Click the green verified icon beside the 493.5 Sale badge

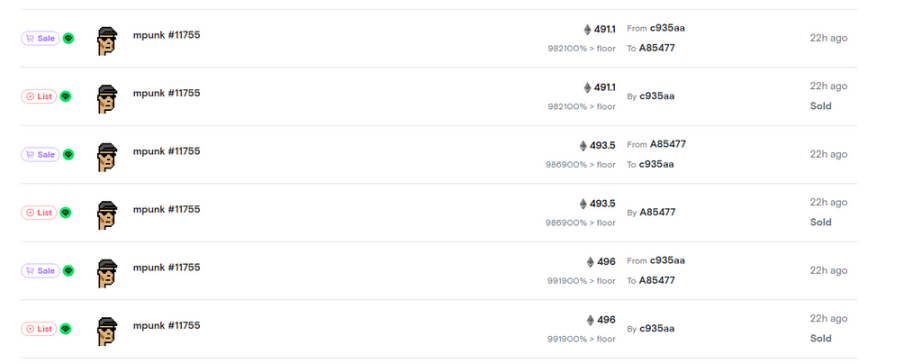(x=68, y=155)
